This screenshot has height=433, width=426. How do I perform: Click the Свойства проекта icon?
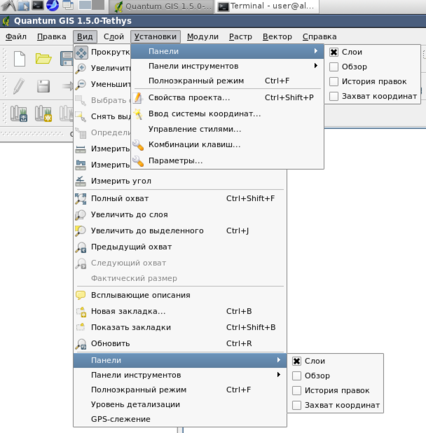point(138,98)
